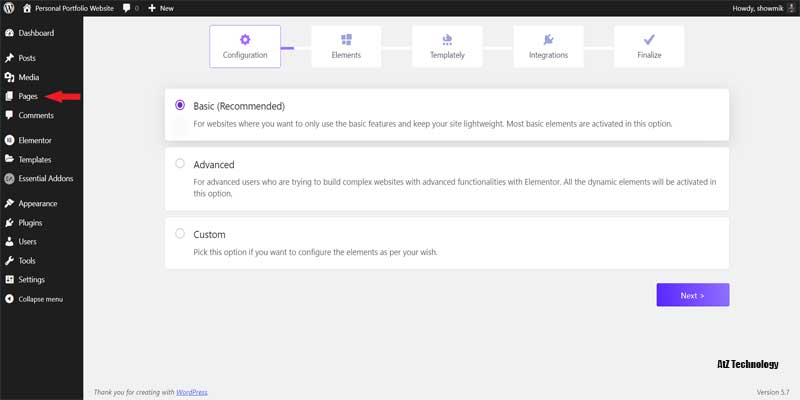The height and width of the screenshot is (400, 800).
Task: Open the Comments menu label
Action: [36, 115]
